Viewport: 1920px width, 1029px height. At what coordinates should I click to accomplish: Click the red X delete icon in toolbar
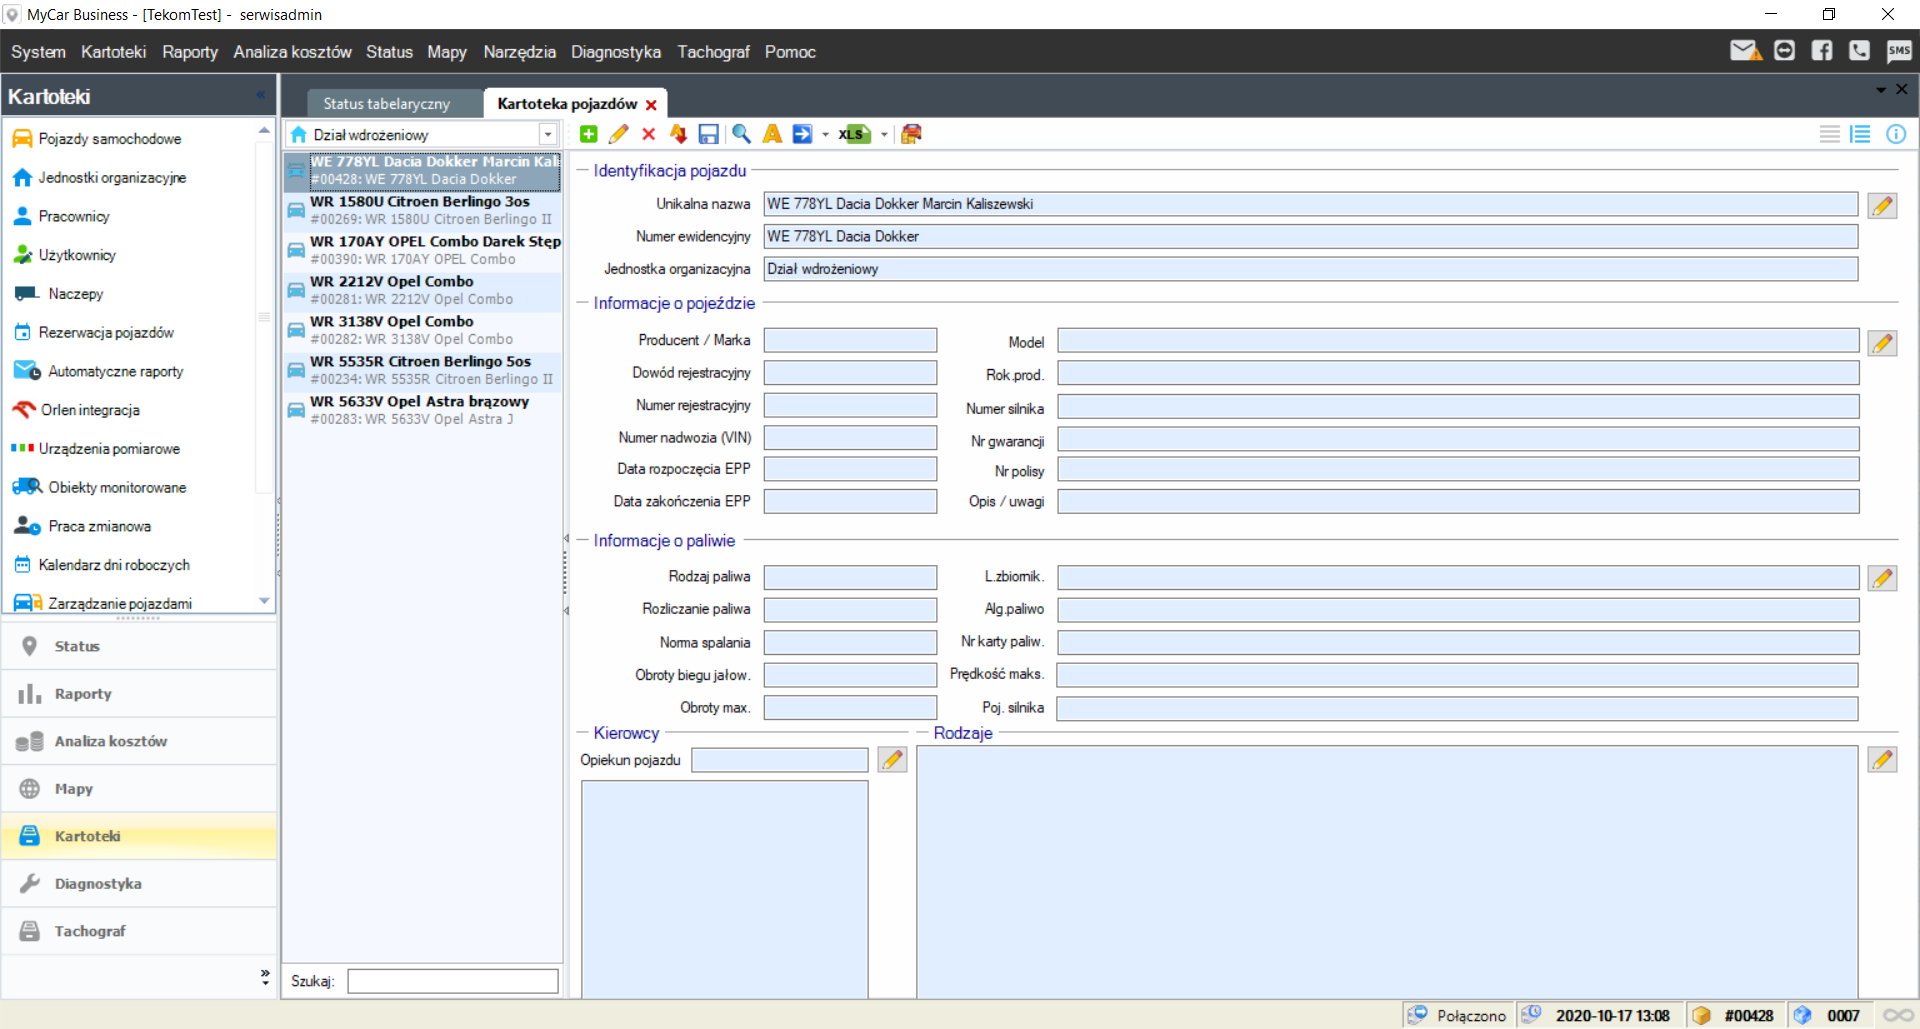click(648, 134)
